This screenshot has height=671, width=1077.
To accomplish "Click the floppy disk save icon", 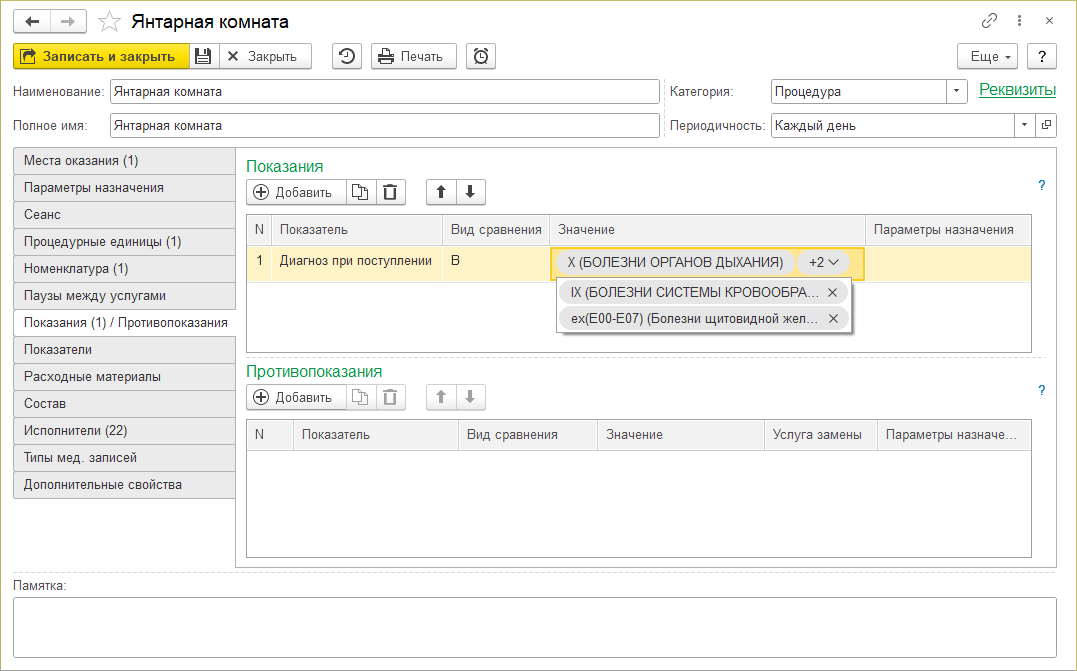I will [203, 57].
